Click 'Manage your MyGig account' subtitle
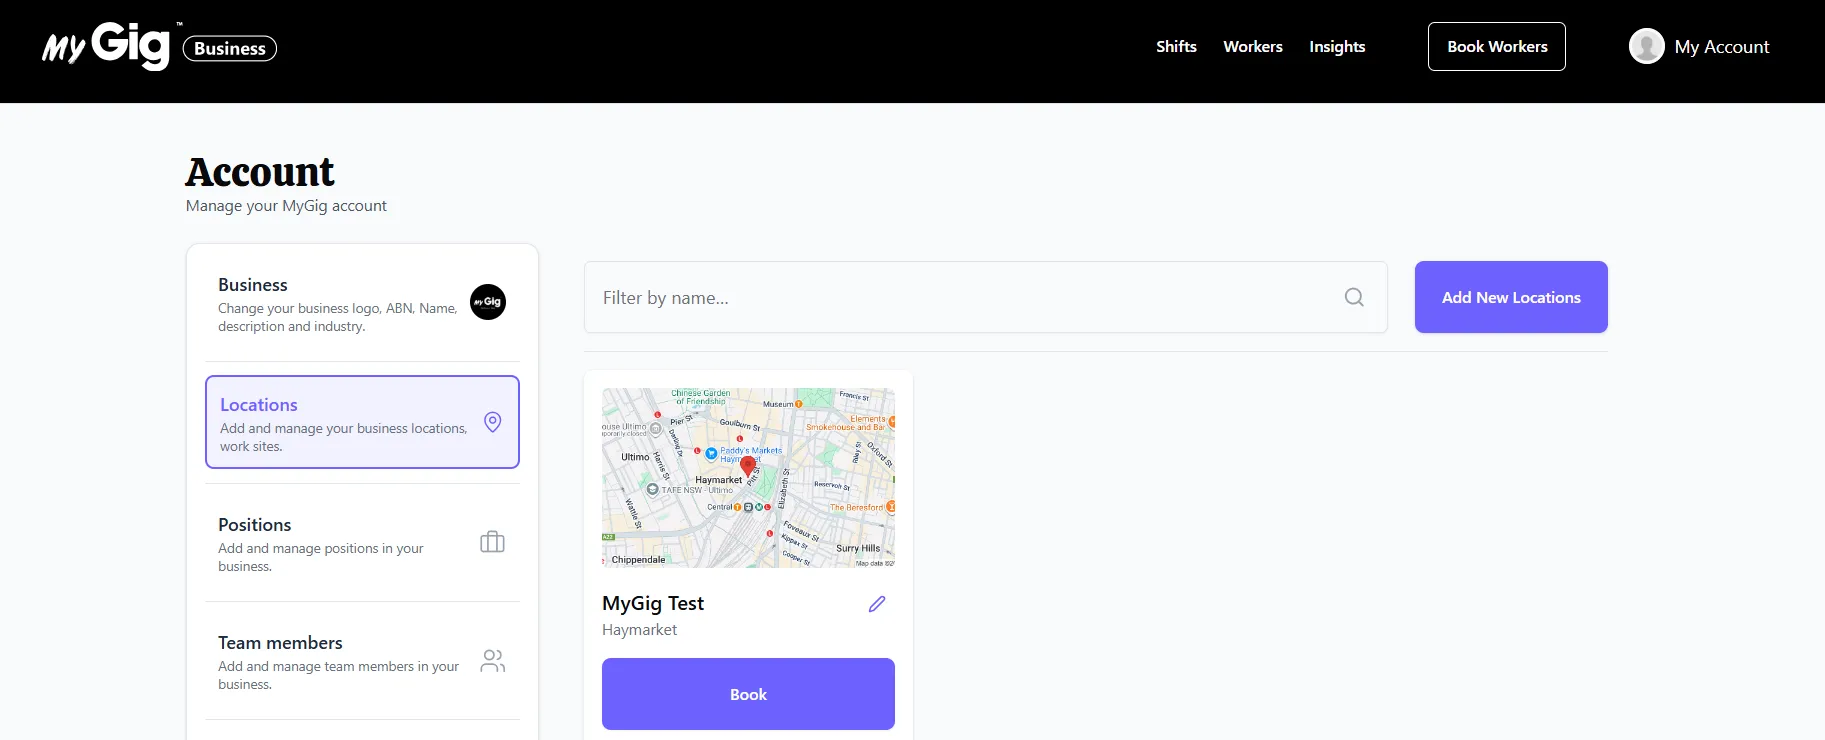Screen dimensions: 1825x740 pos(286,206)
